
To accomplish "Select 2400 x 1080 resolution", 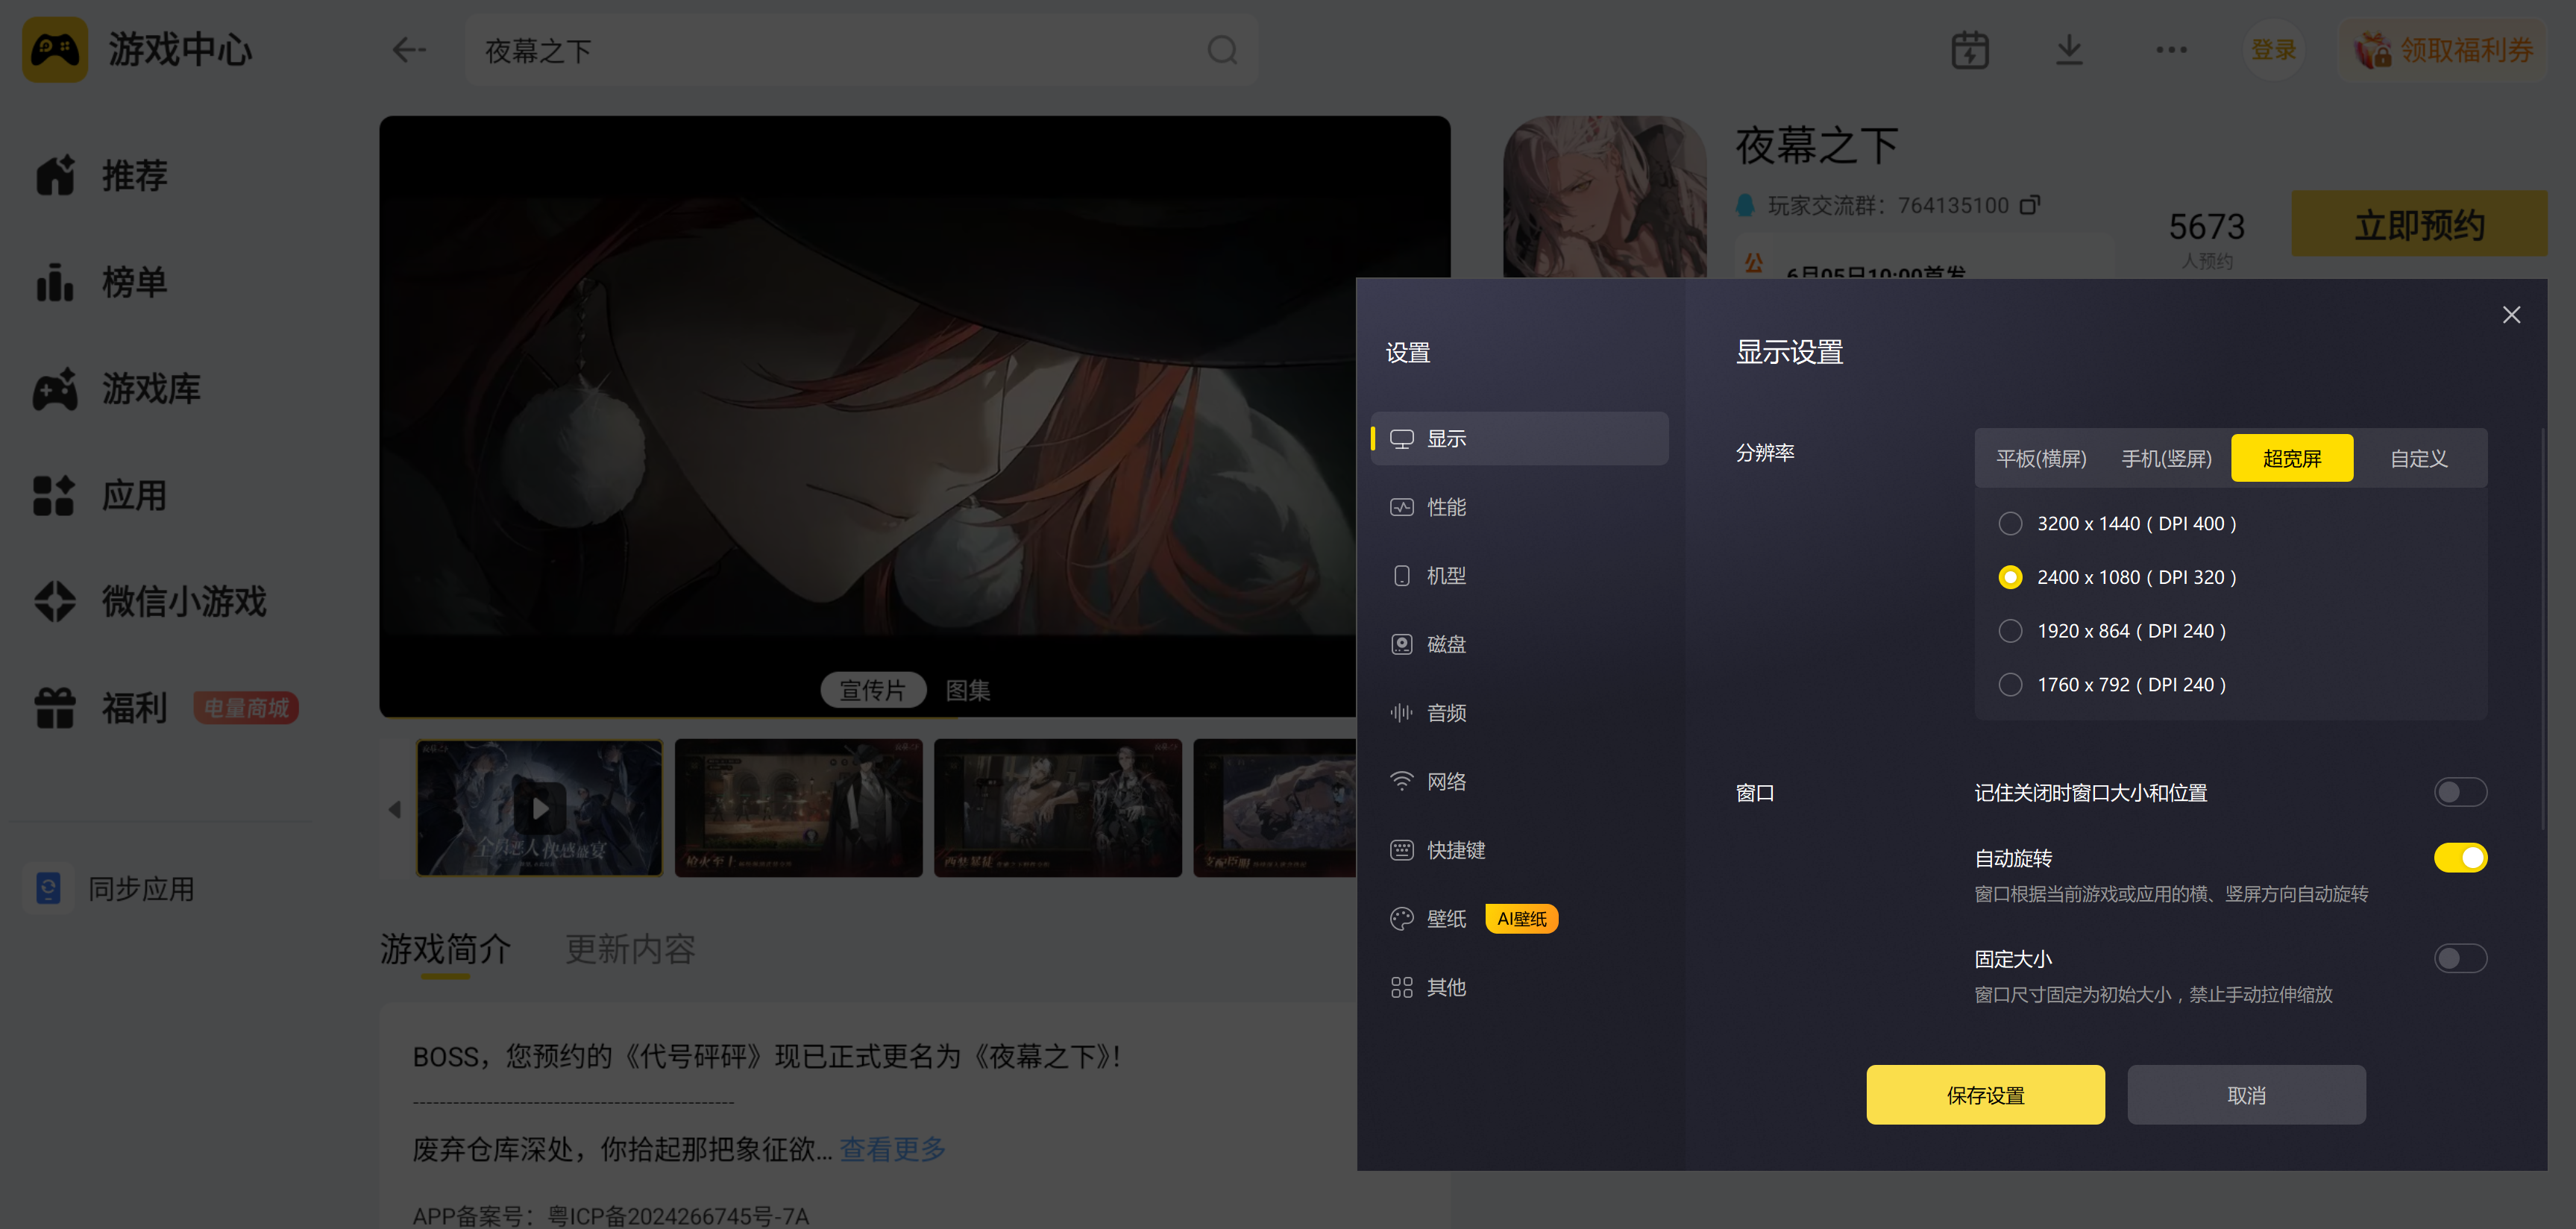I will tap(2010, 577).
